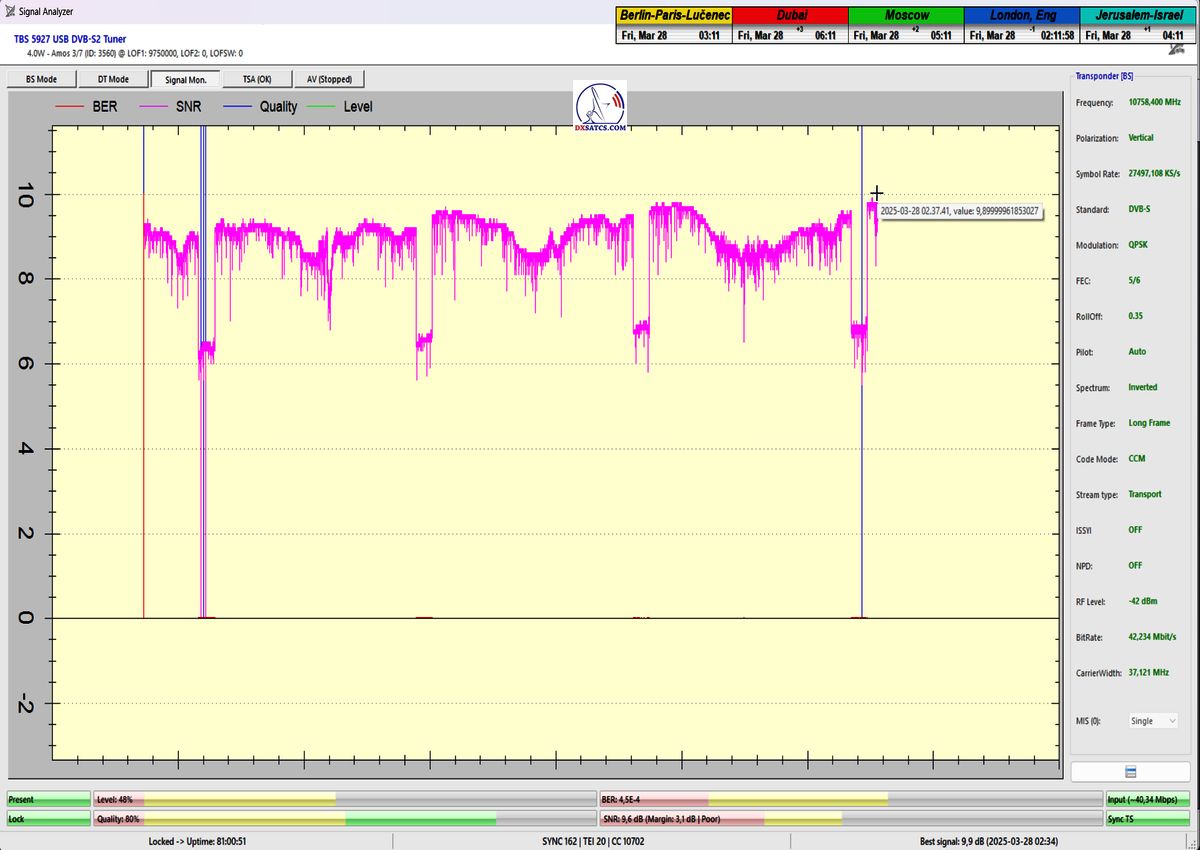Image resolution: width=1200 pixels, height=850 pixels.
Task: Click the crosshair cursor marker on the graph
Action: coord(877,193)
